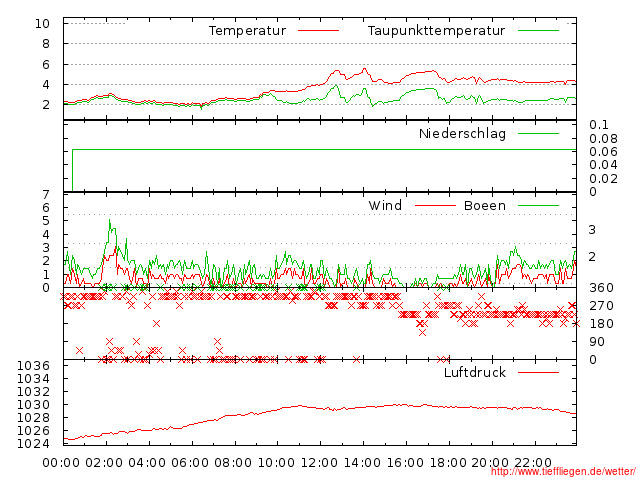Click wind direction axis value 360

pyautogui.click(x=601, y=288)
